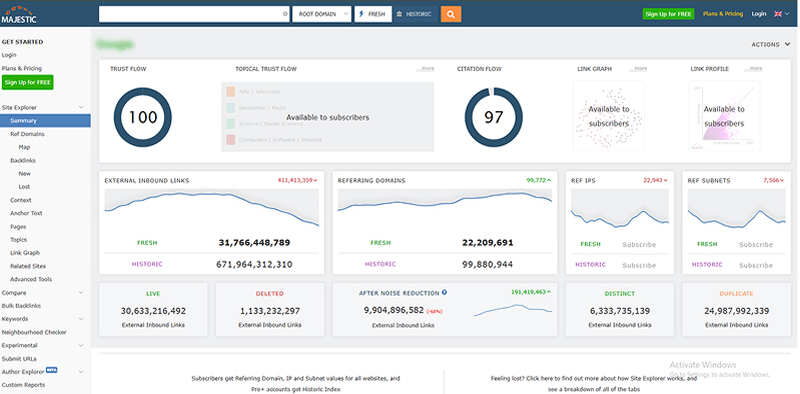This screenshot has width=800, height=394.
Task: Click the Live 30,633,216,492 links card
Action: point(153,310)
